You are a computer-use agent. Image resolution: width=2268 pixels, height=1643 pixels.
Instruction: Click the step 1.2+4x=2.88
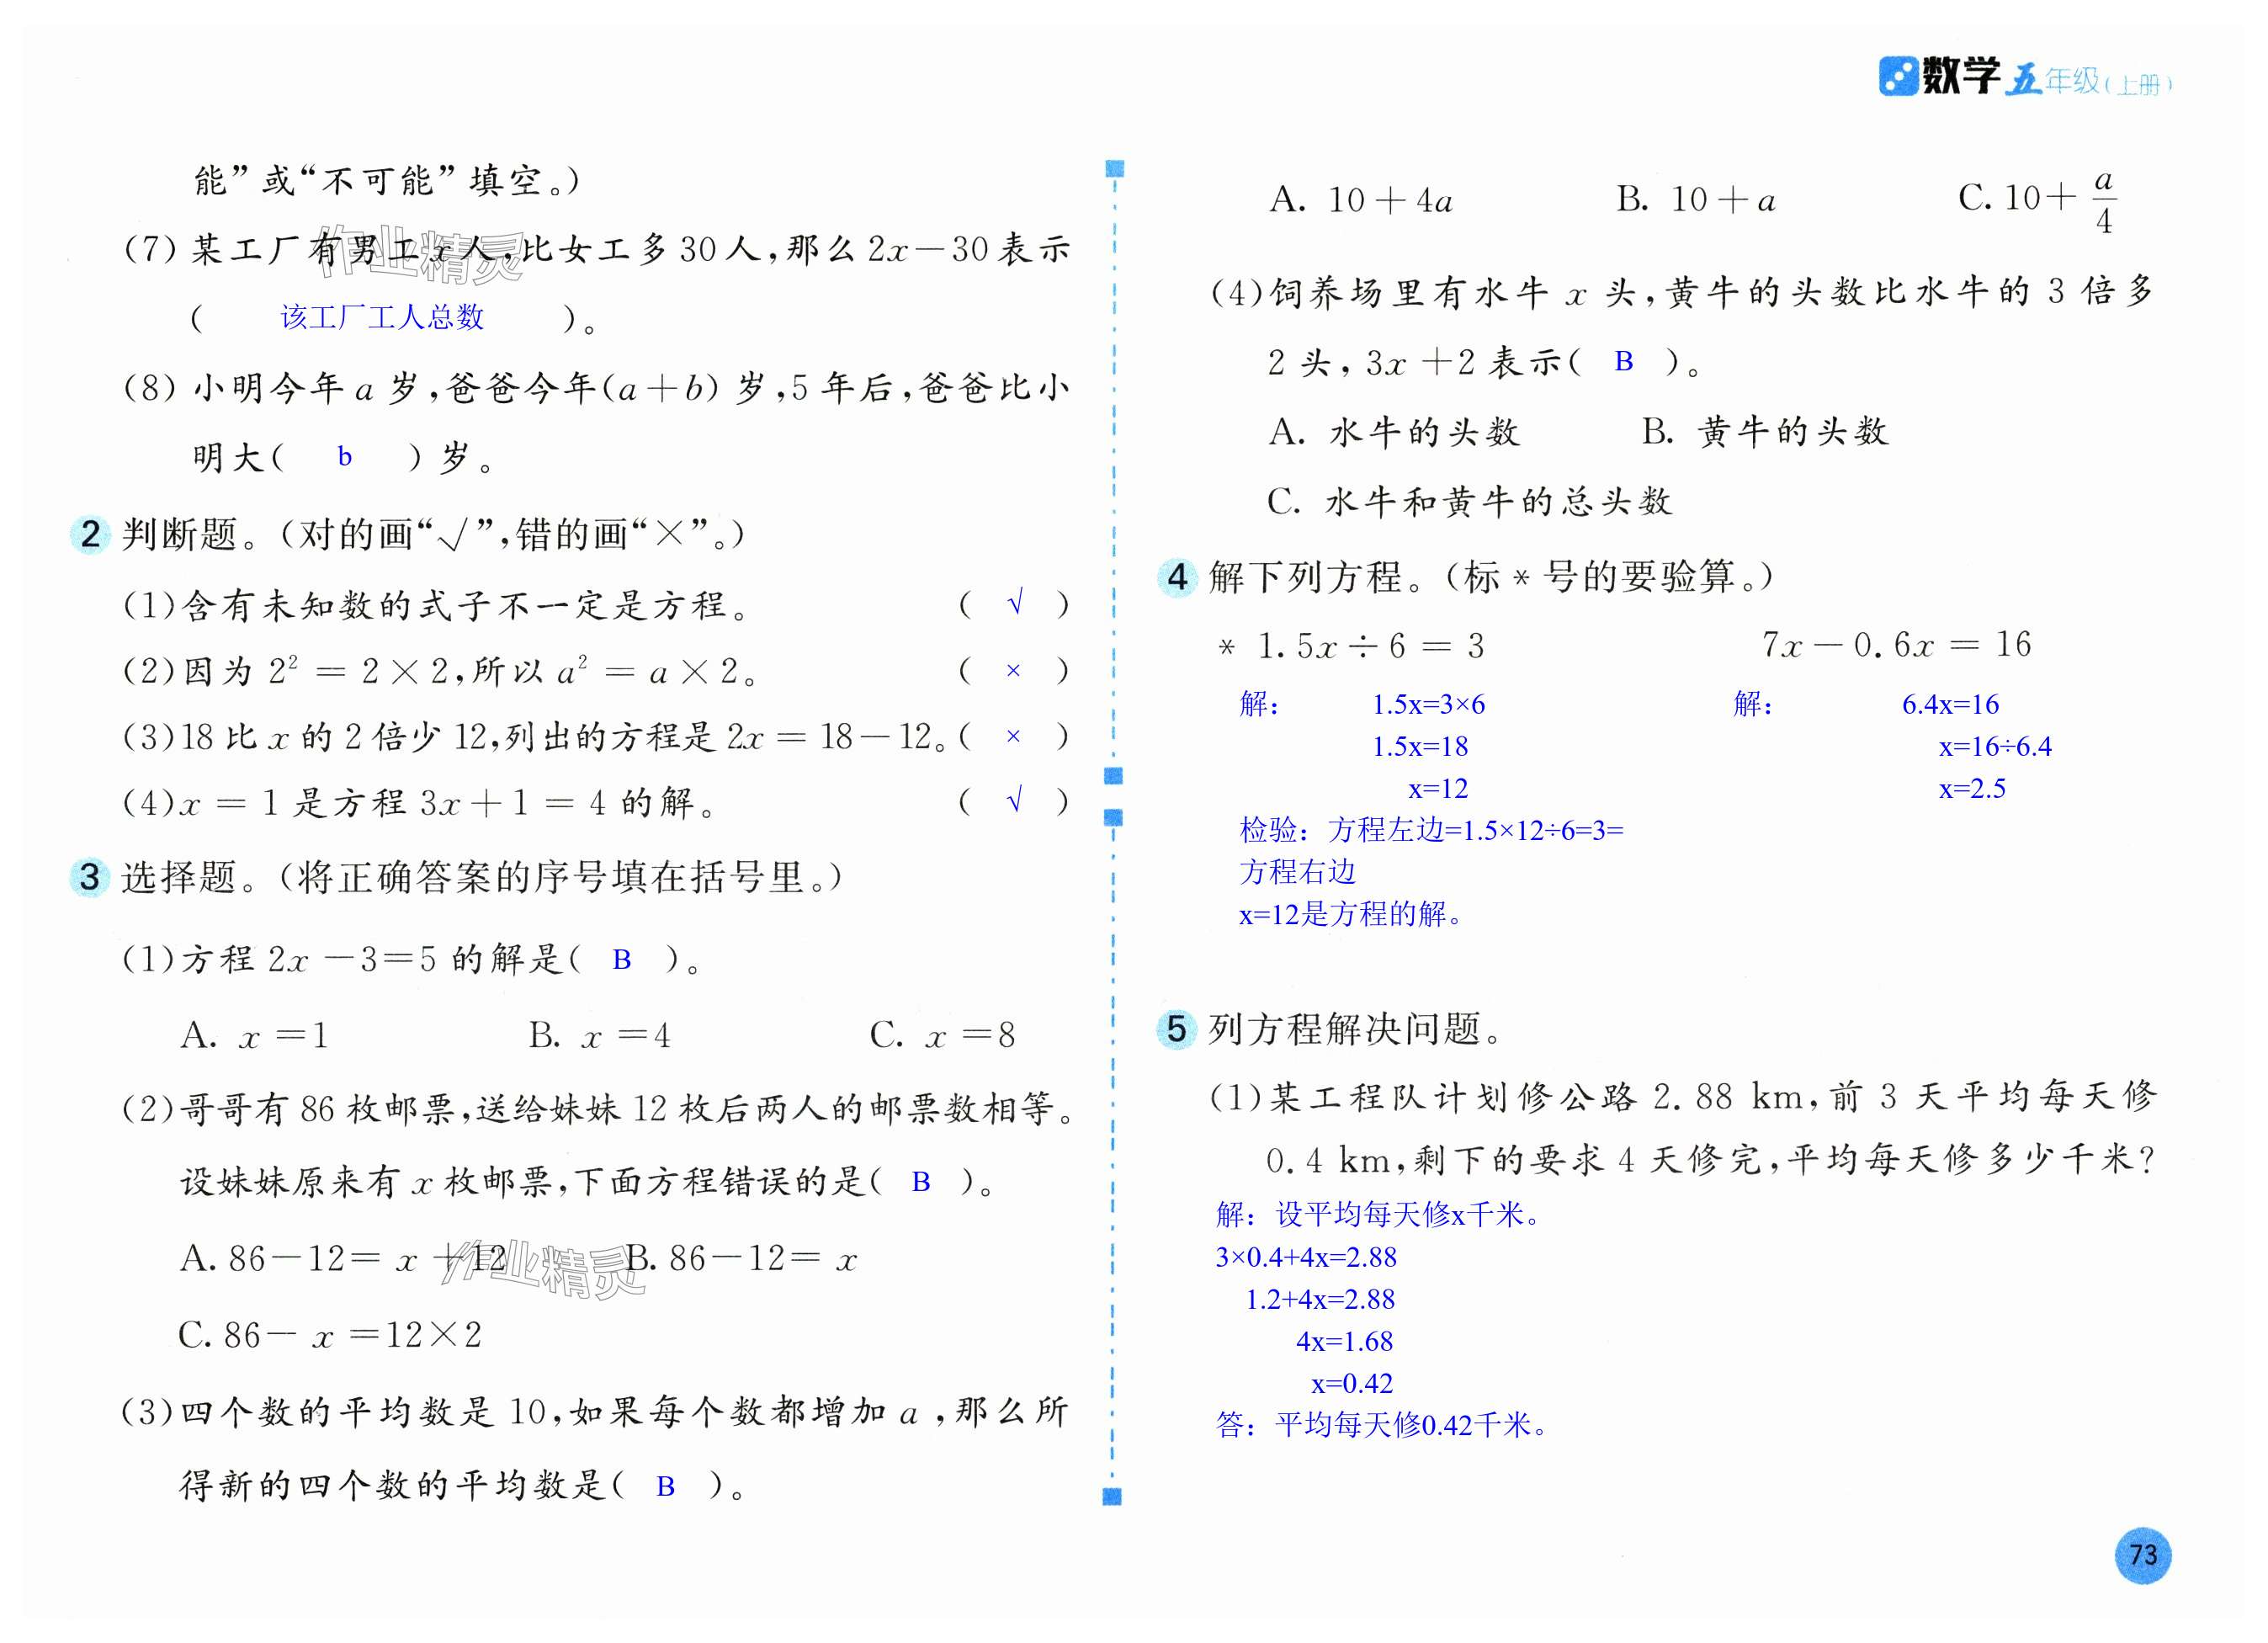1320,1299
